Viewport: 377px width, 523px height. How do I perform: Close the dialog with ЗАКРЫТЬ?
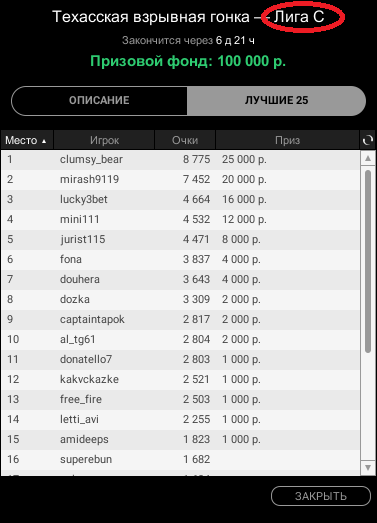click(321, 496)
